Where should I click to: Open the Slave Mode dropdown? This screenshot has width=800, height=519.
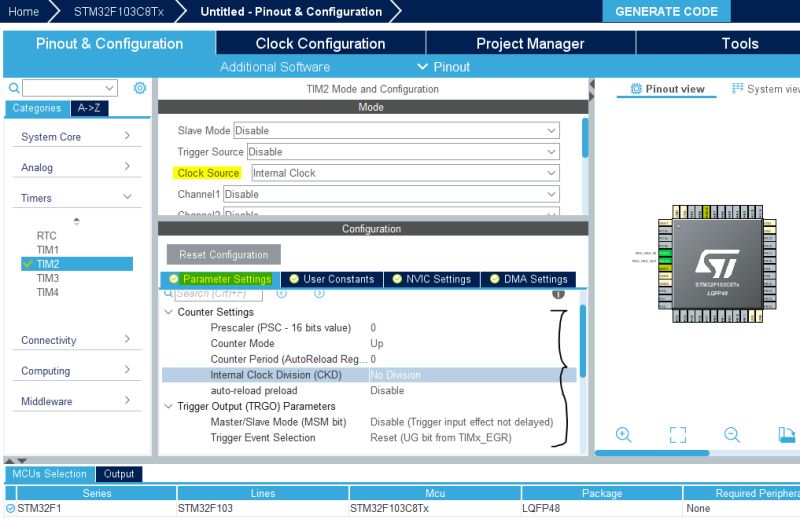396,131
